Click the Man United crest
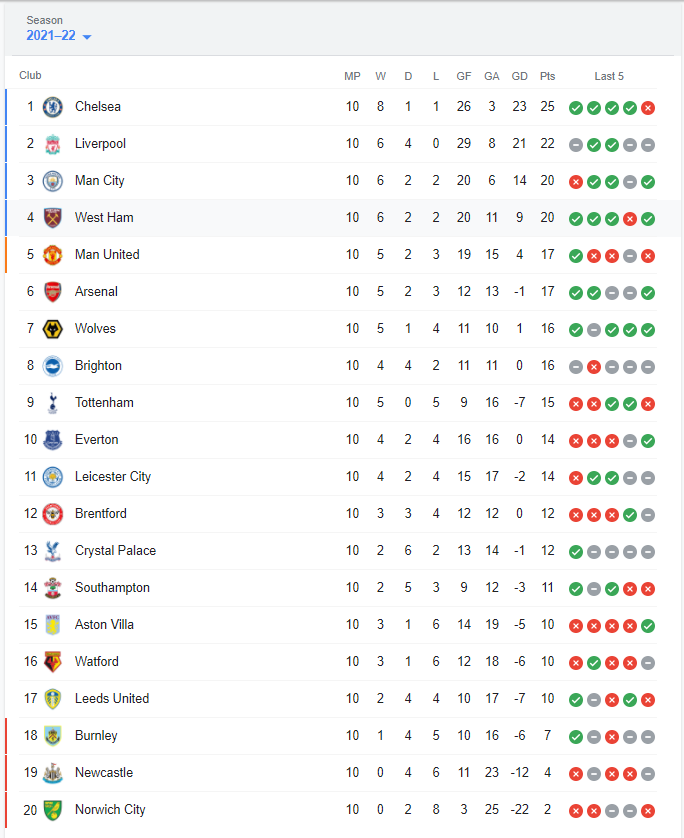 (x=52, y=255)
